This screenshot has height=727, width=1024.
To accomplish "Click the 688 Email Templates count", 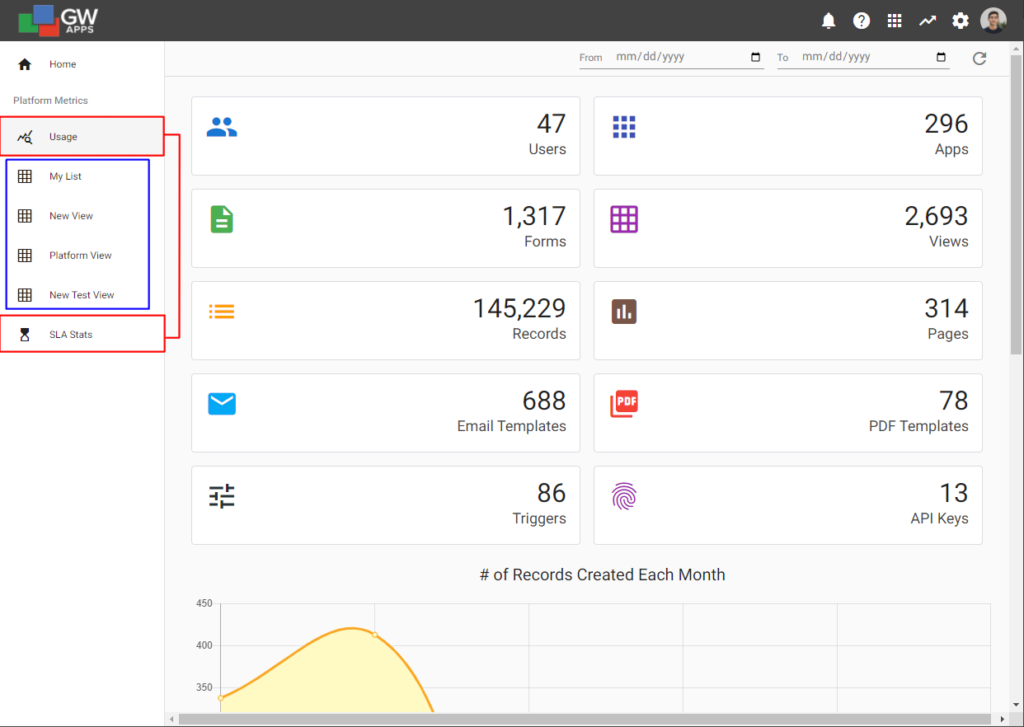I will [544, 400].
